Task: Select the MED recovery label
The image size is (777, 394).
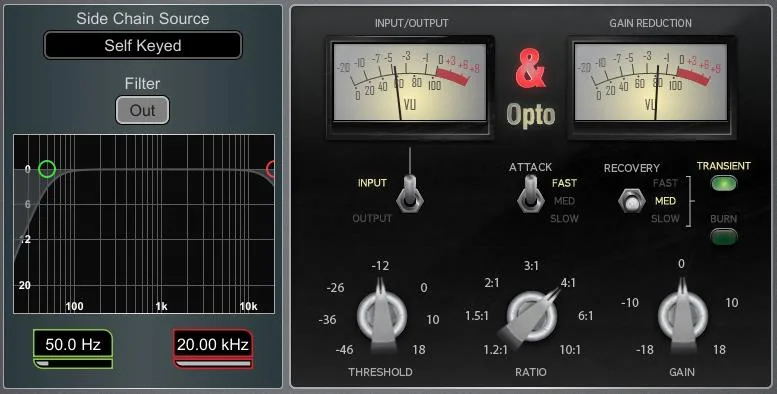Action: 665,201
